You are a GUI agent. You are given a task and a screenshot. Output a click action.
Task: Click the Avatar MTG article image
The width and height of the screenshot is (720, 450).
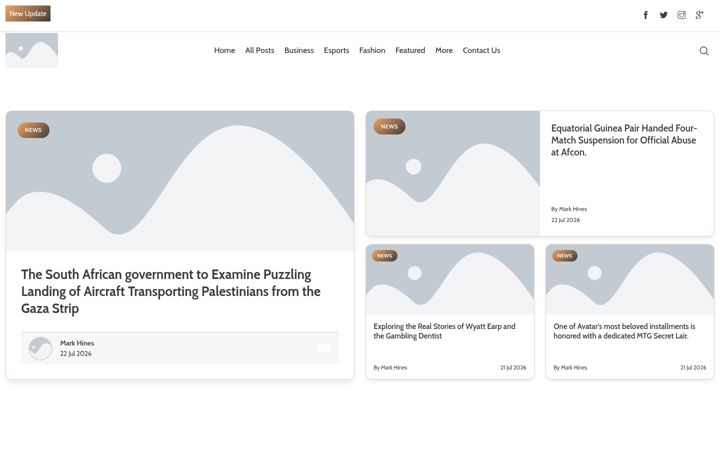click(x=630, y=280)
